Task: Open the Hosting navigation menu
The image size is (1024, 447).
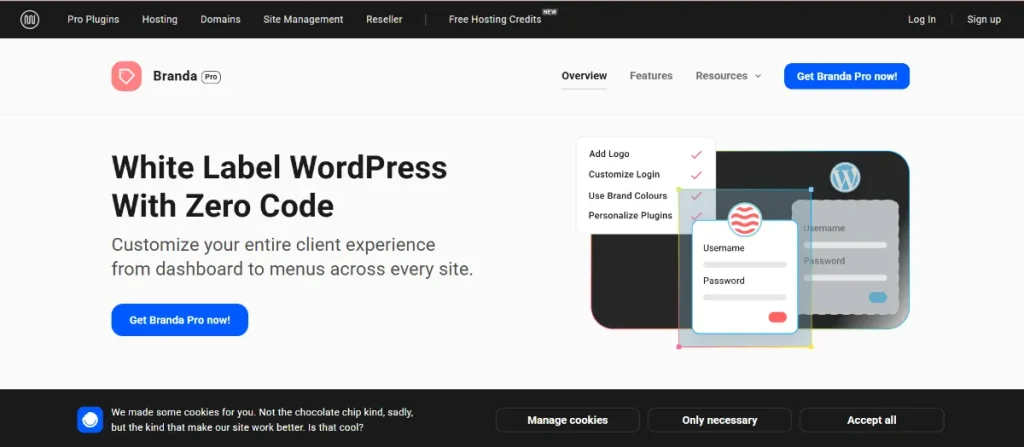Action: pos(159,19)
